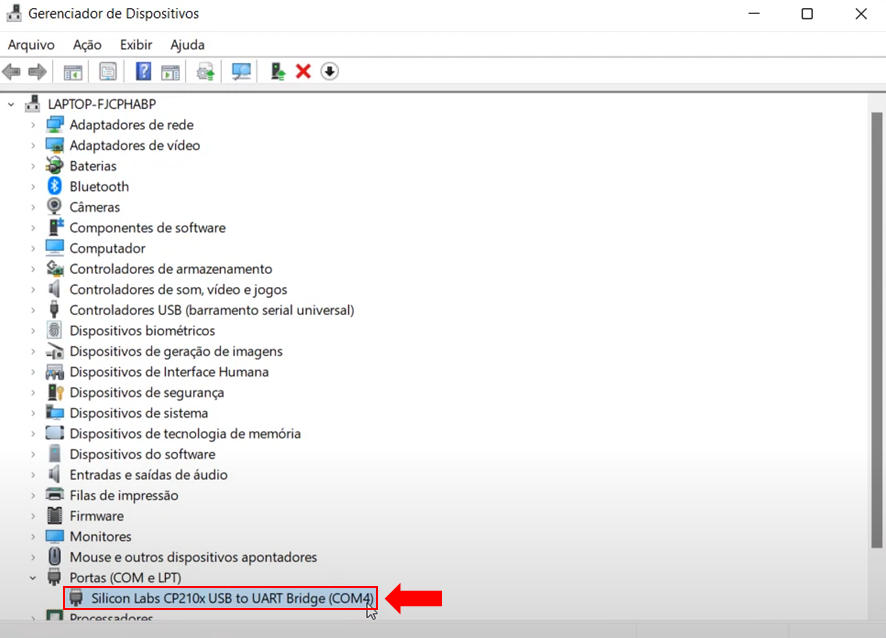This screenshot has height=638, width=886.
Task: Minimize the Gerenciador de Dispositivos window
Action: [x=754, y=14]
